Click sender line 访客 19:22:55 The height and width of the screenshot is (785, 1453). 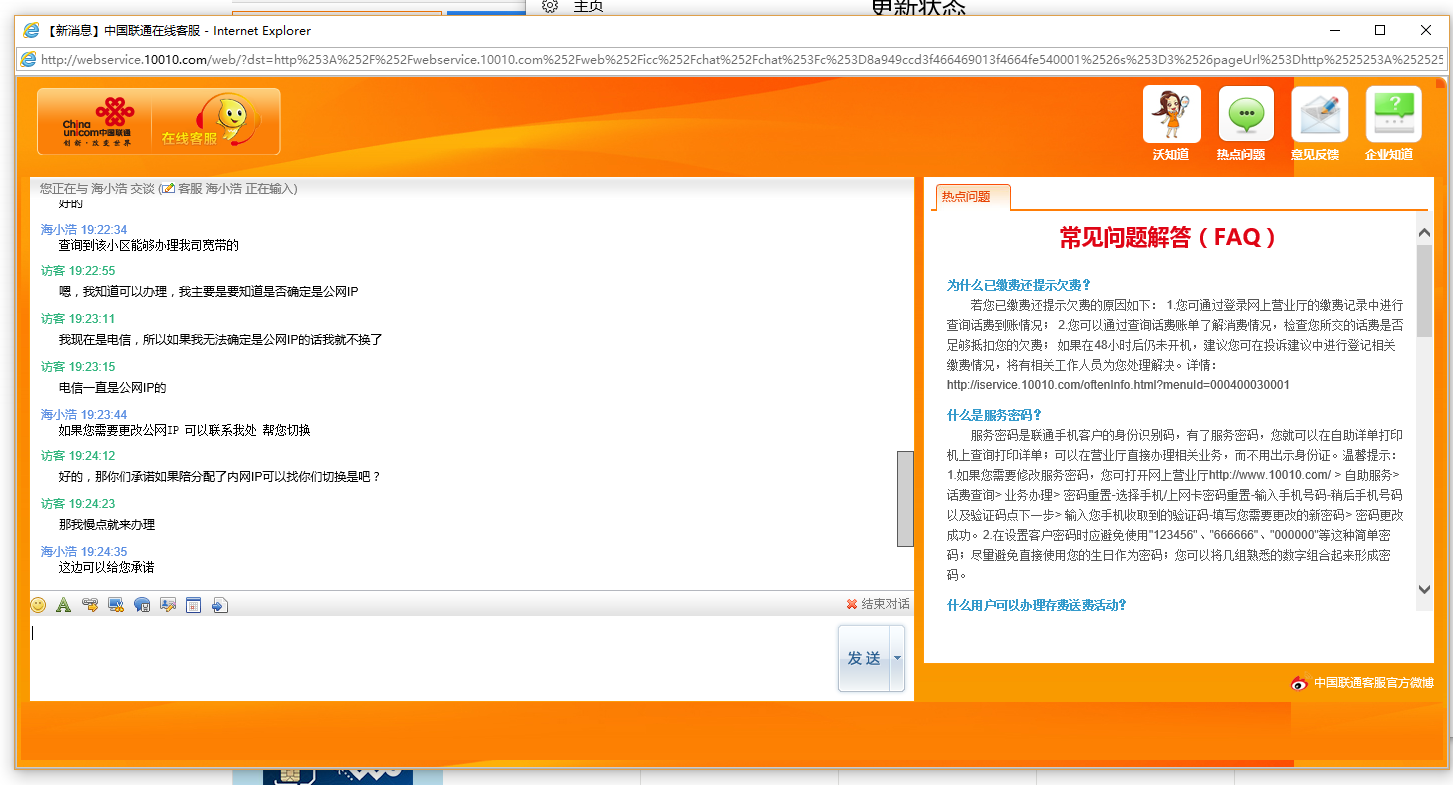(78, 271)
